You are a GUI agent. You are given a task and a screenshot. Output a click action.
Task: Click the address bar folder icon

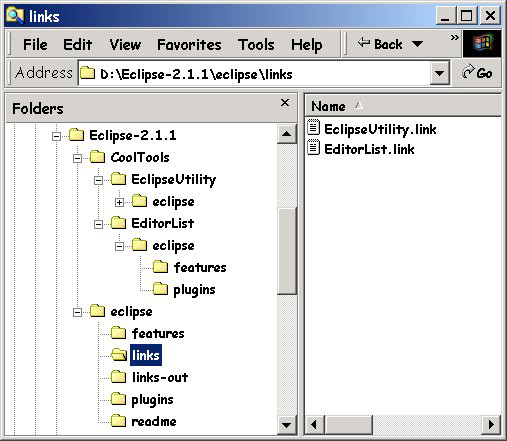pos(87,72)
